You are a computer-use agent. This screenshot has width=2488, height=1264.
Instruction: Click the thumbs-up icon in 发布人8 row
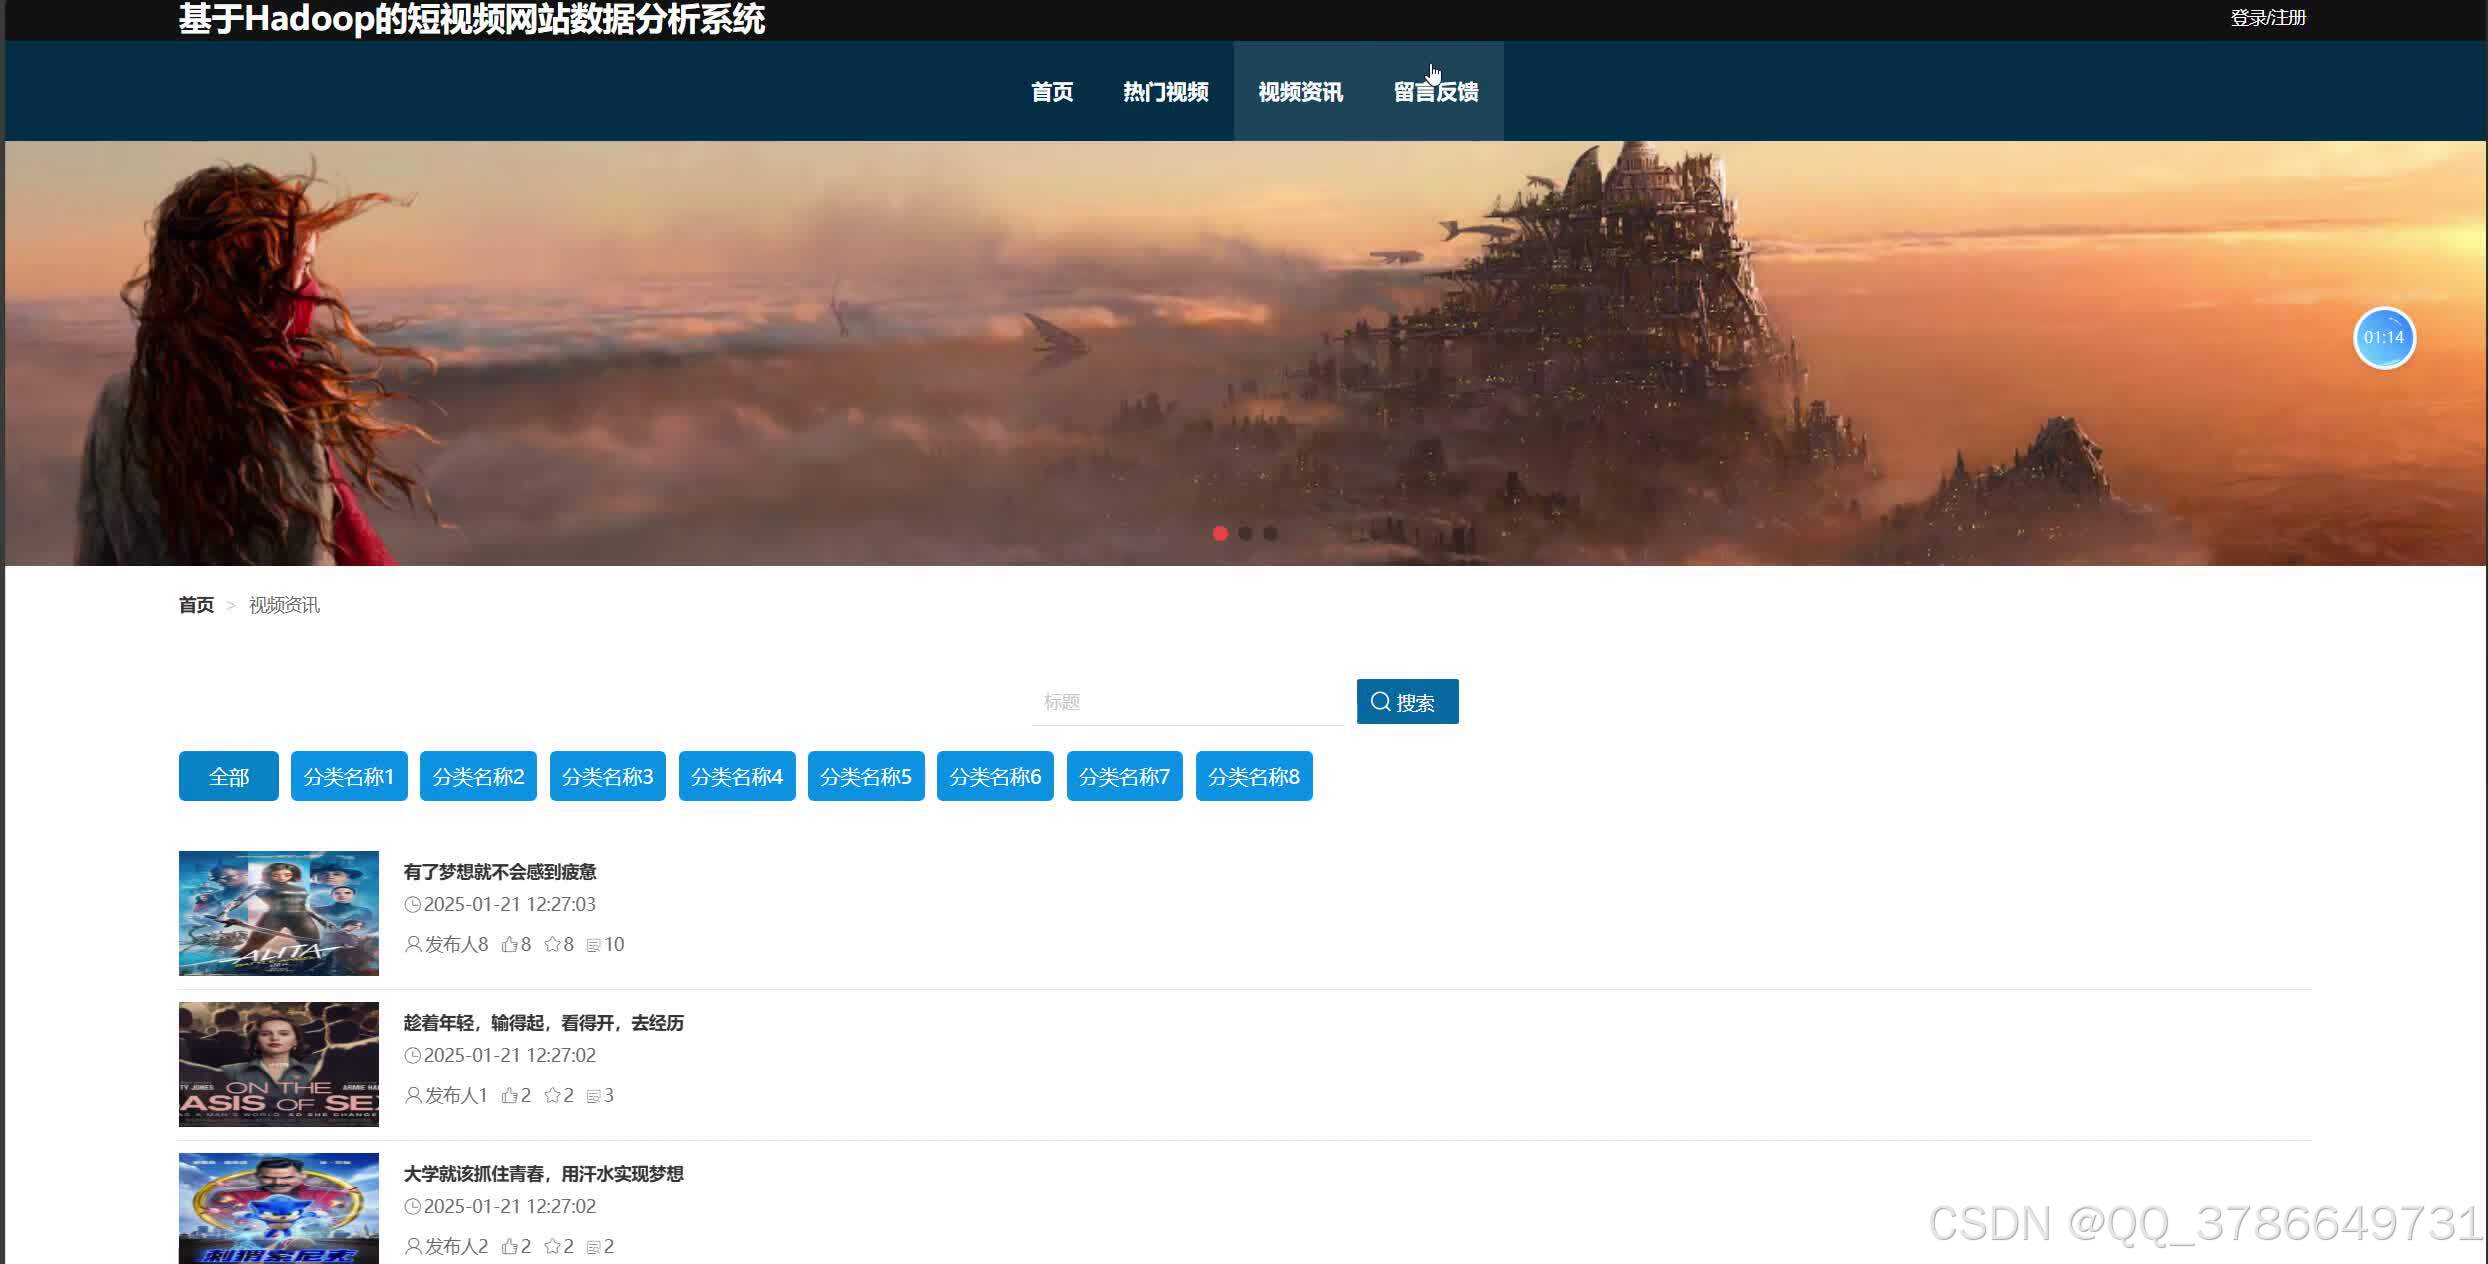tap(510, 944)
